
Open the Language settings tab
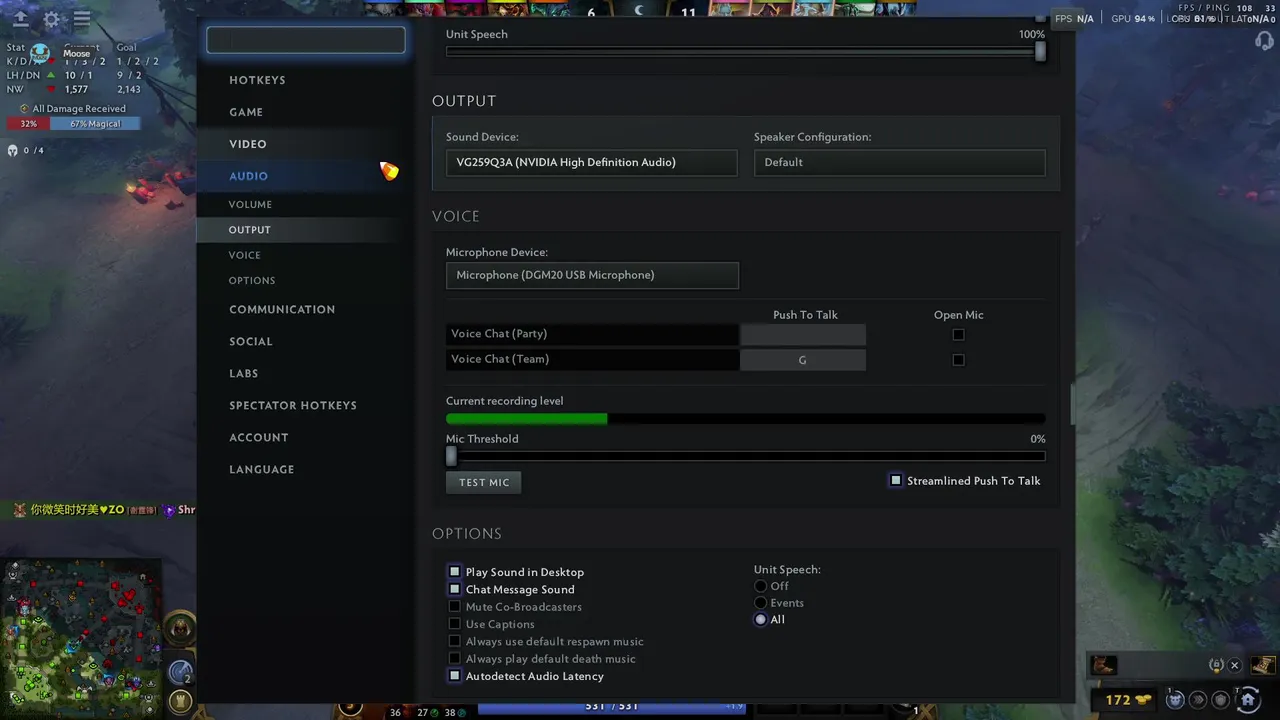(x=262, y=469)
